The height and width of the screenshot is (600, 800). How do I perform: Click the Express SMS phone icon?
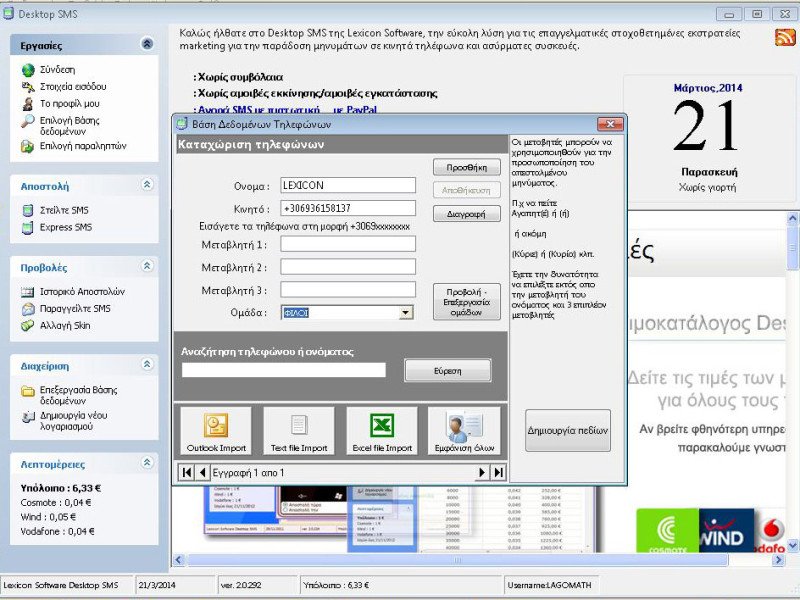click(x=28, y=228)
